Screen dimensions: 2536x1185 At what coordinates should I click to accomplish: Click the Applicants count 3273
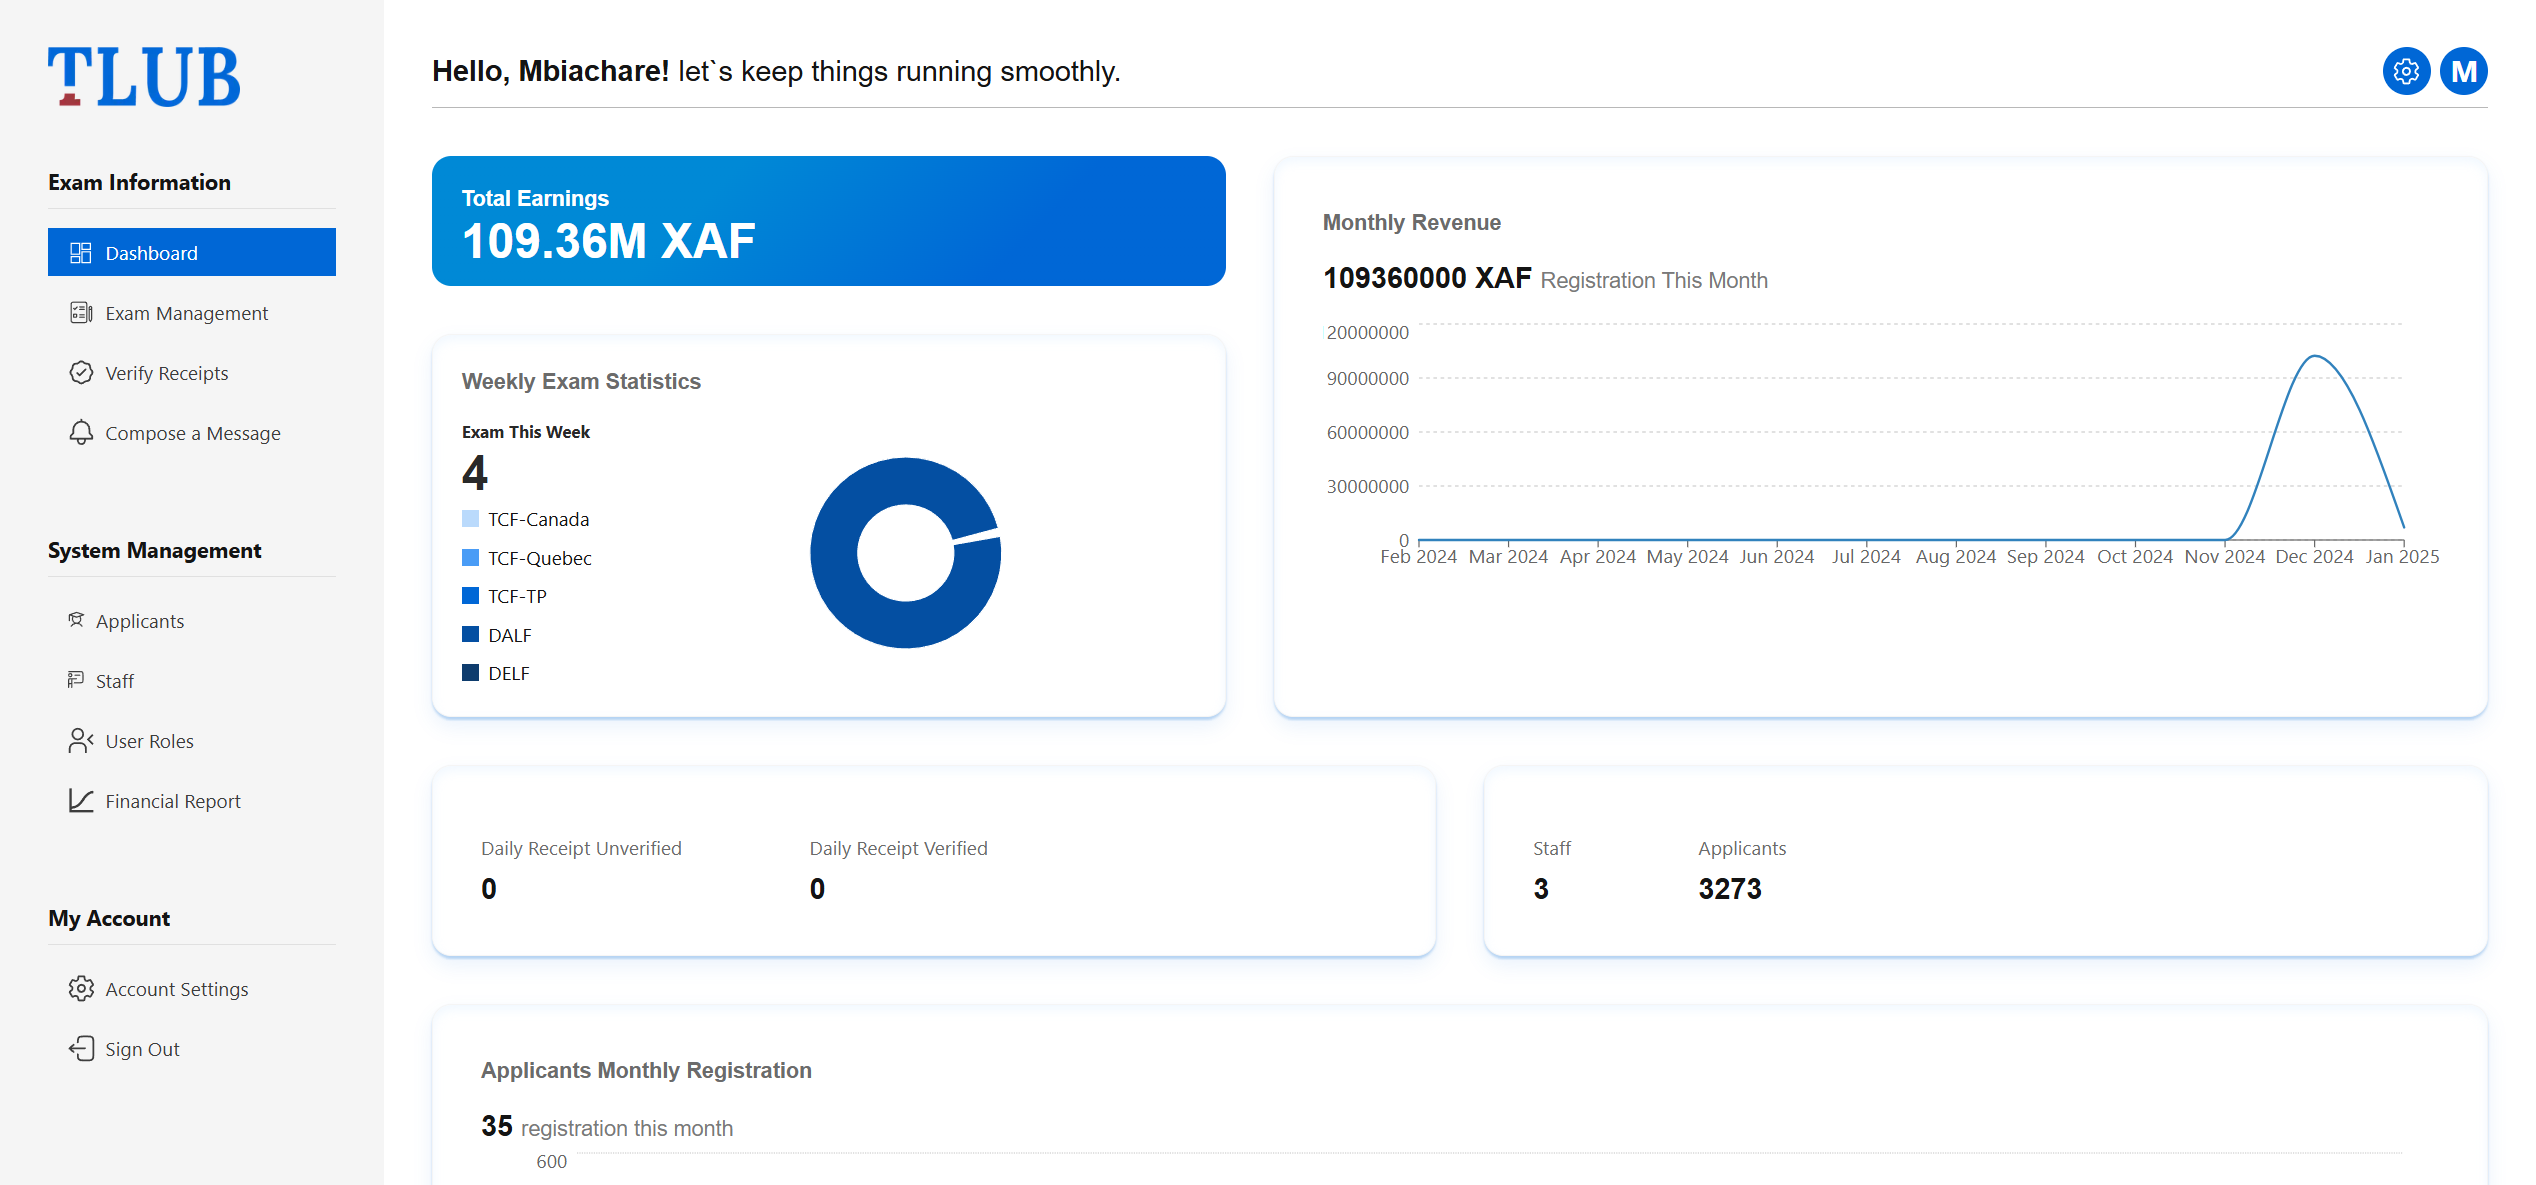tap(1730, 888)
